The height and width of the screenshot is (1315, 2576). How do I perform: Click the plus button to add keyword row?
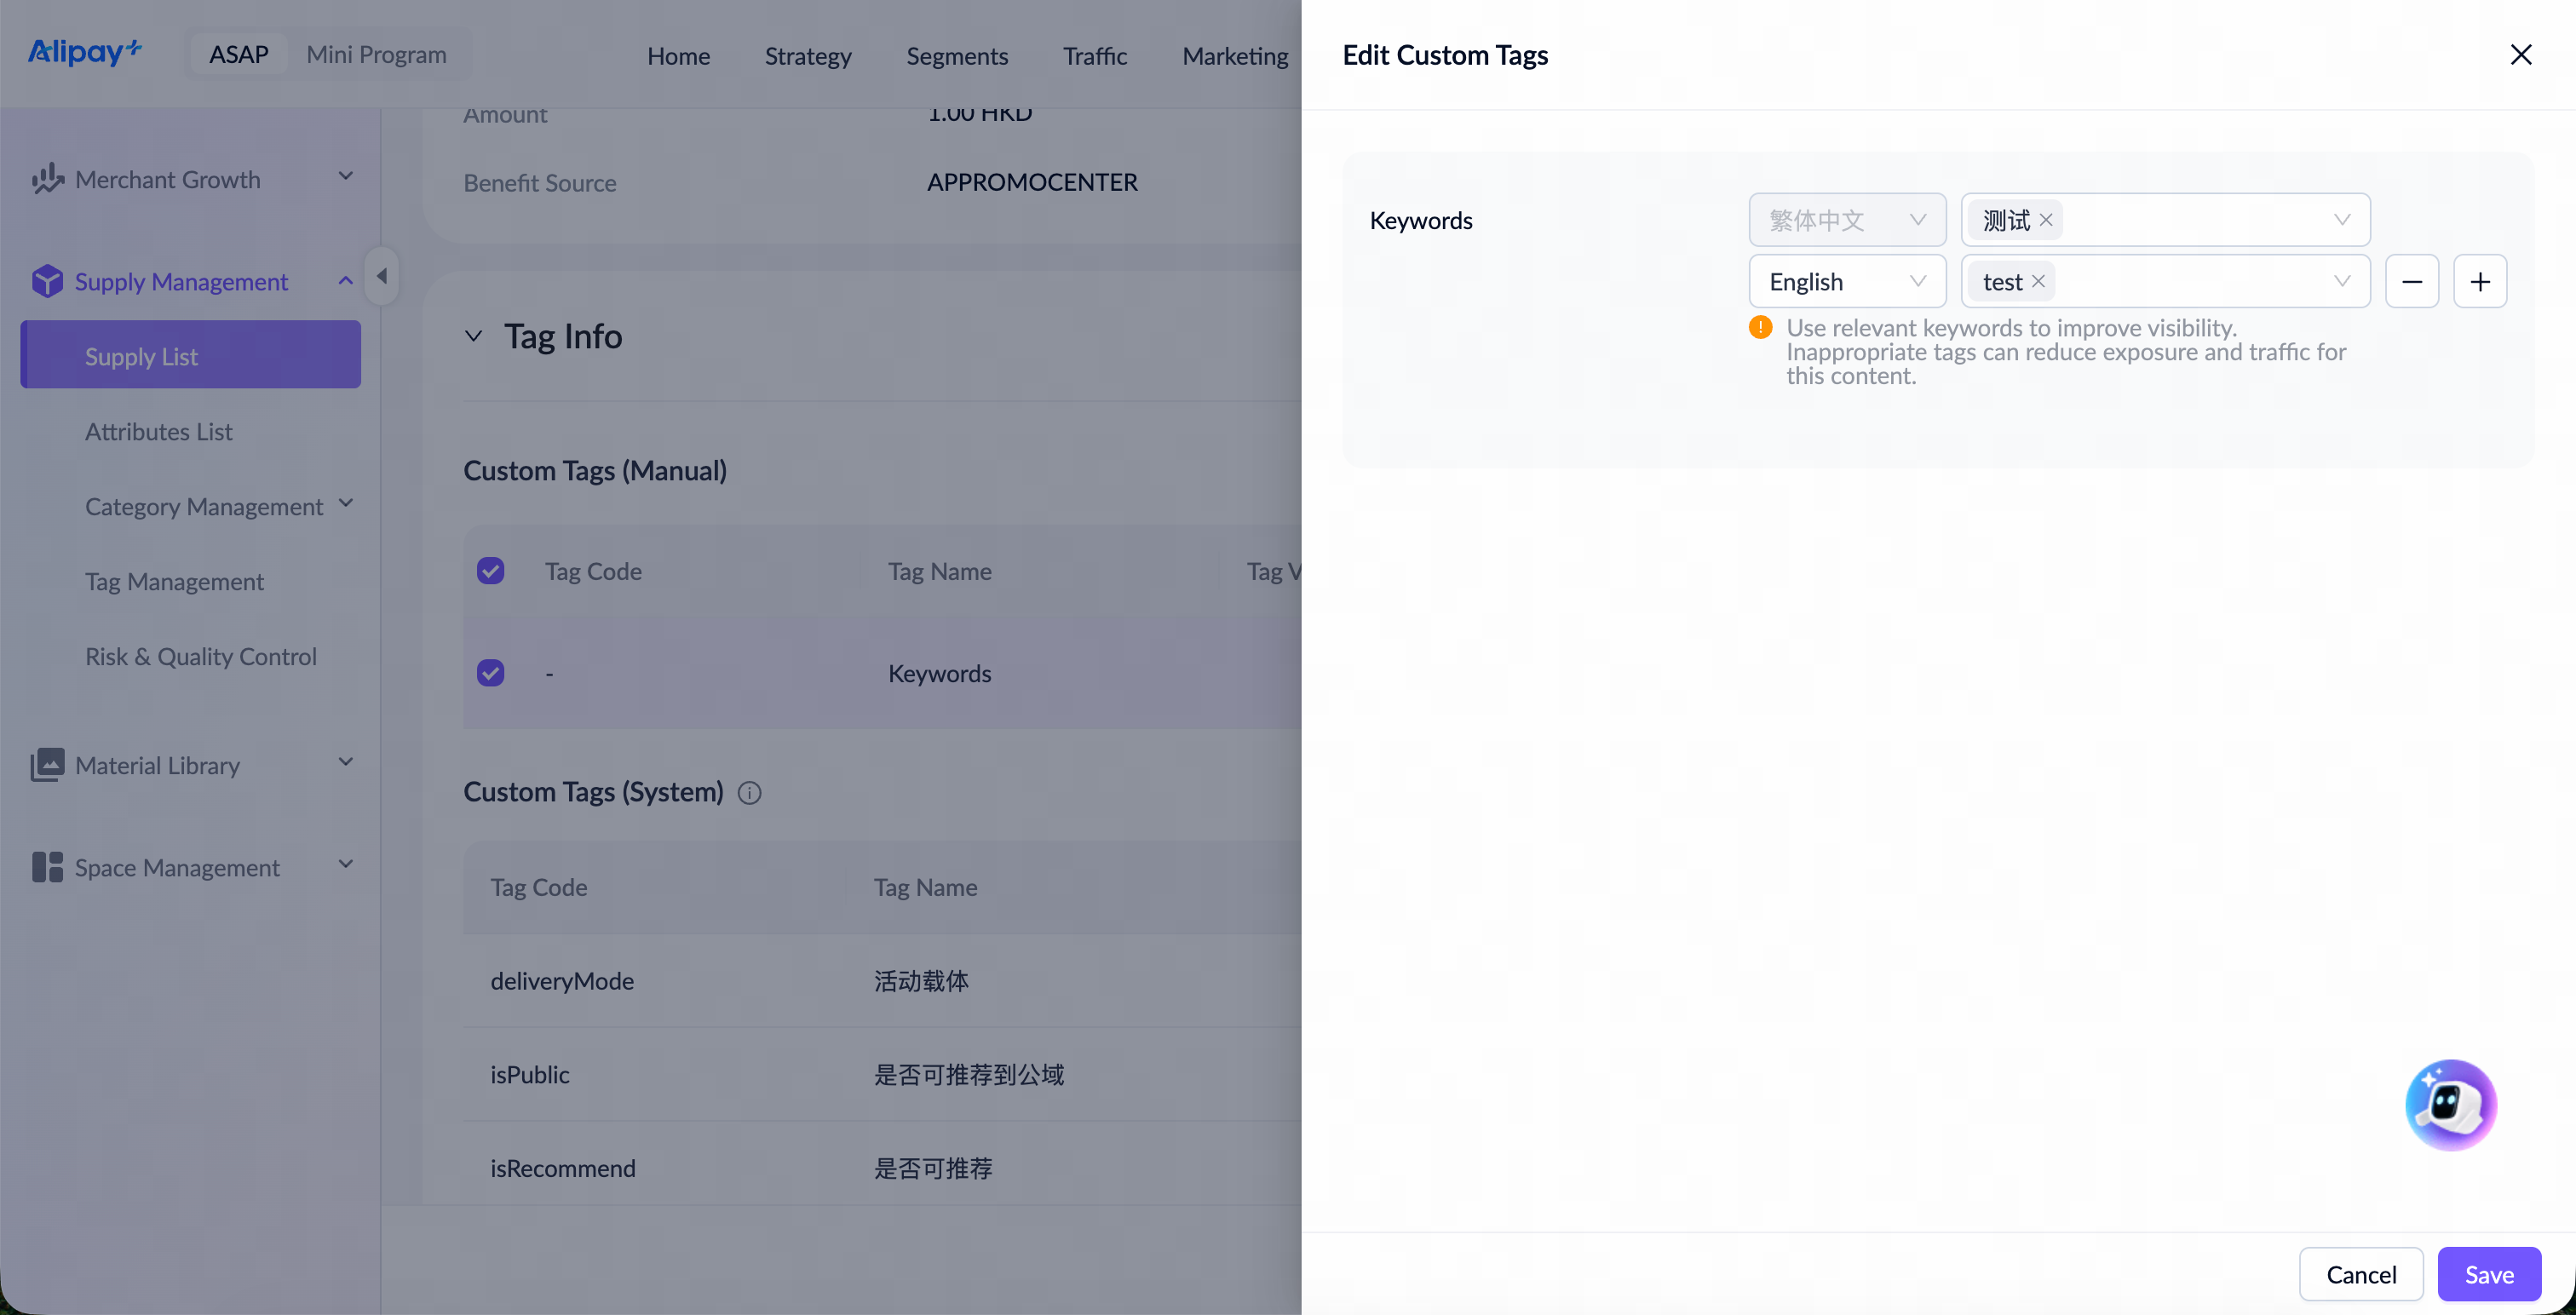point(2479,281)
